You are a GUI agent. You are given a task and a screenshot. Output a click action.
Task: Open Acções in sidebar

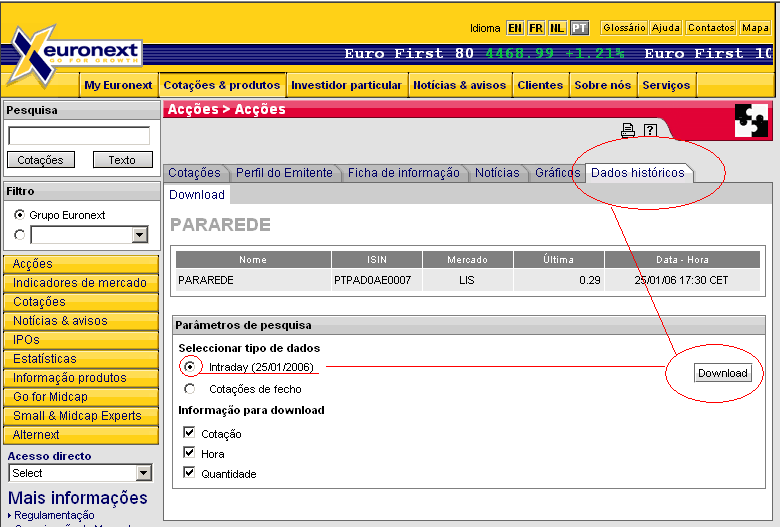pyautogui.click(x=81, y=264)
